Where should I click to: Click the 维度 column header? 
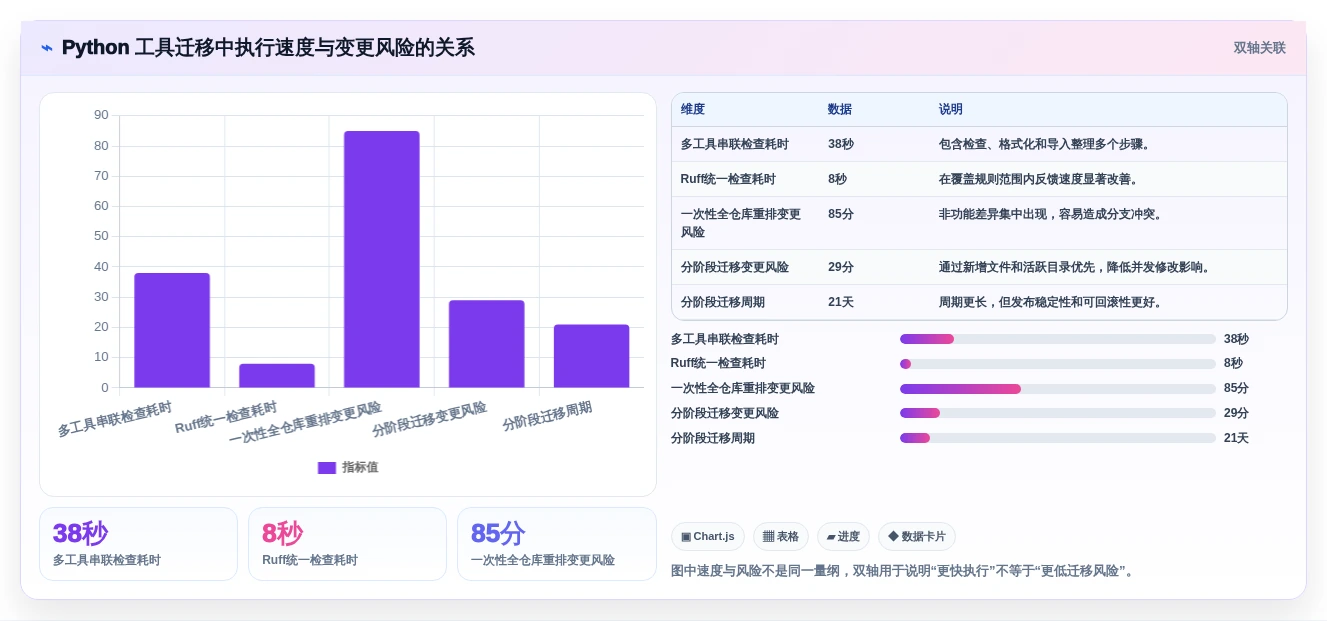693,110
